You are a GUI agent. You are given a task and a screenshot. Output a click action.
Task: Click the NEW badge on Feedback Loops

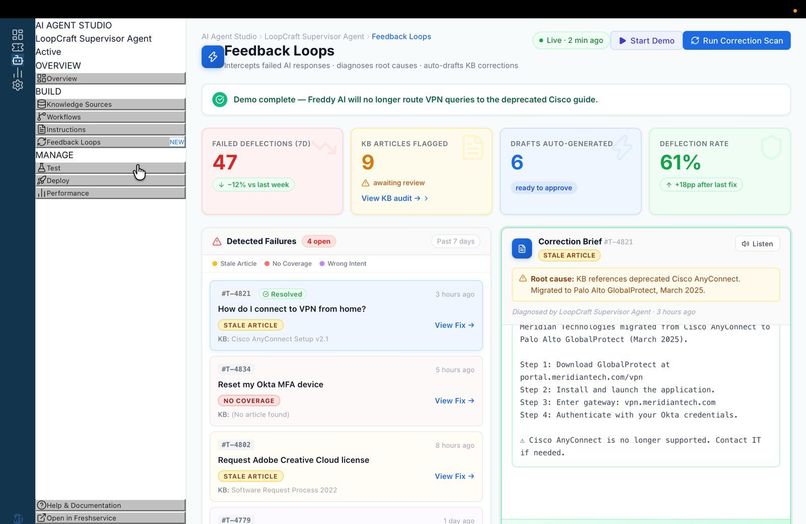(x=177, y=142)
